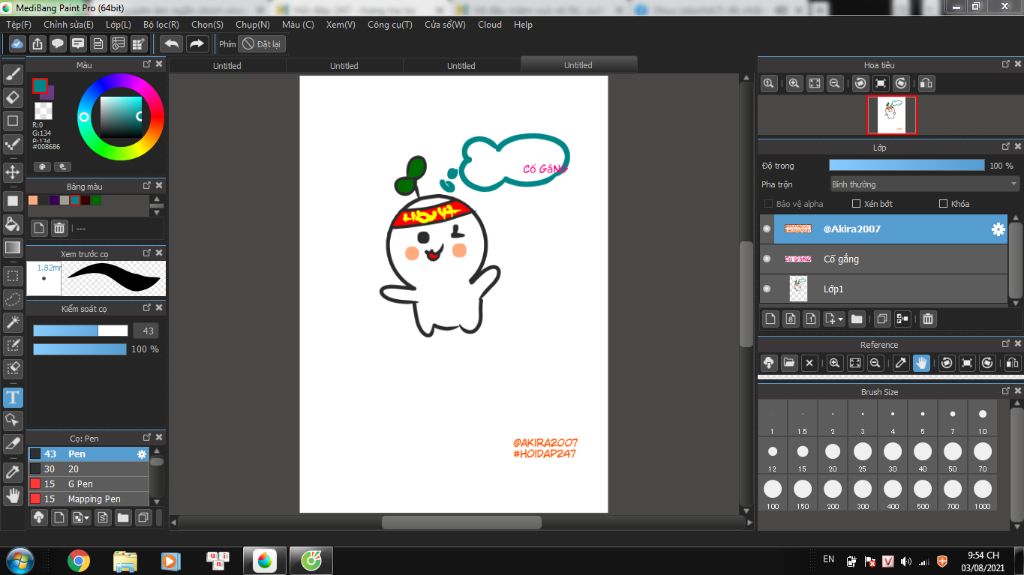The image size is (1024, 575).
Task: Hide the Cố gắng layer
Action: [x=767, y=259]
